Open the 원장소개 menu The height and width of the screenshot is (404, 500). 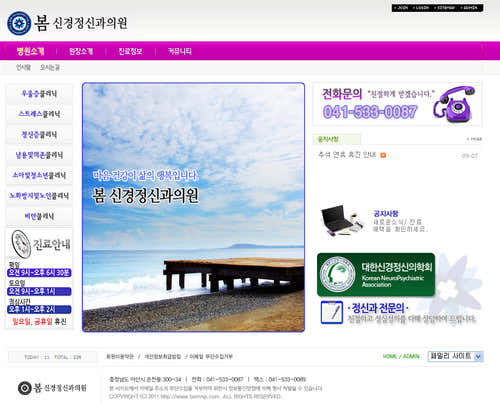(x=81, y=51)
